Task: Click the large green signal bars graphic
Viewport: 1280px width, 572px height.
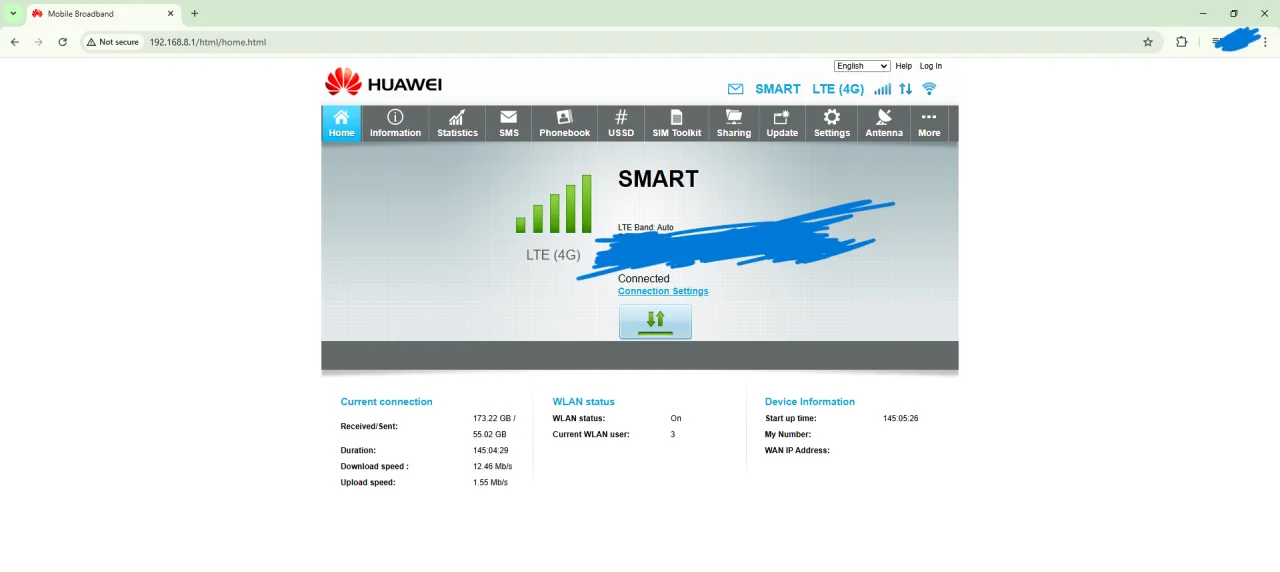Action: coord(554,204)
